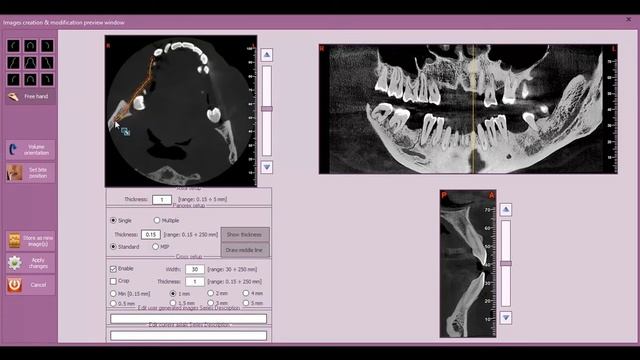The height and width of the screenshot is (360, 640).
Task: Click the Cross setup Thickness field
Action: 195,282
